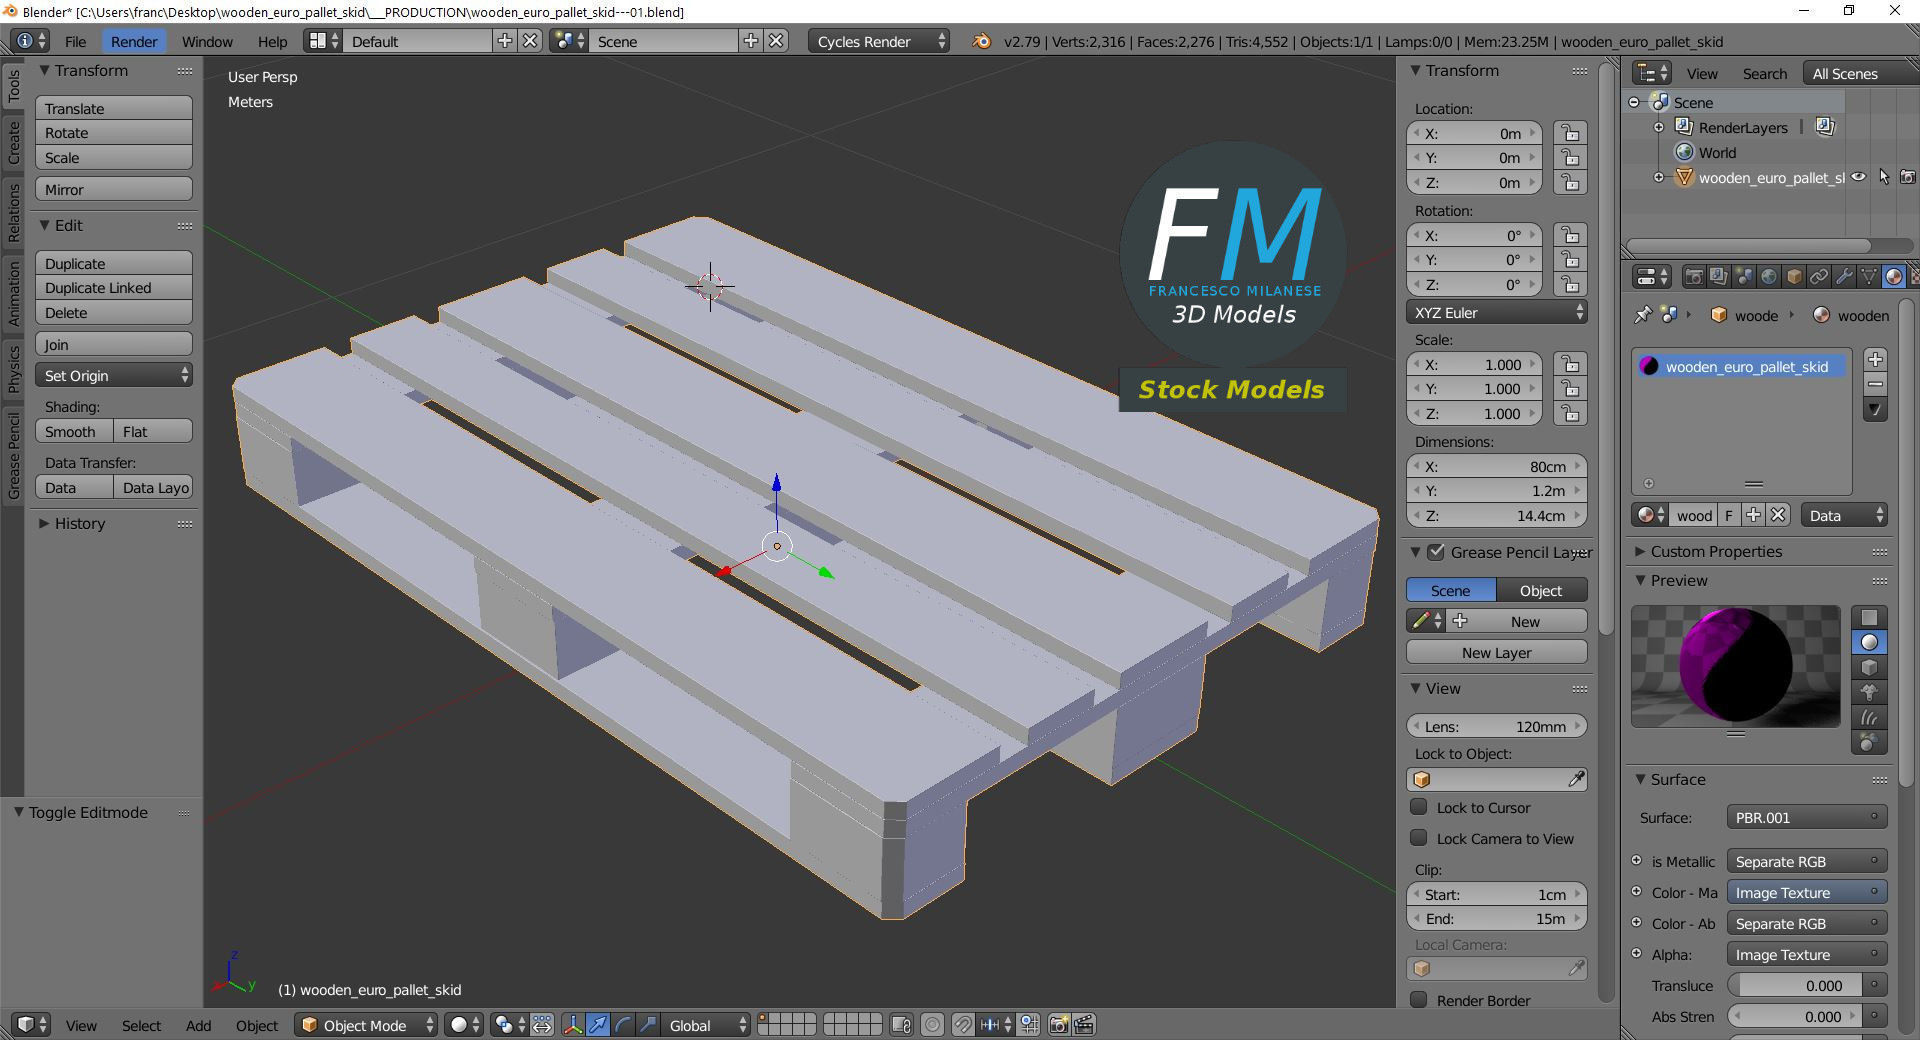
Task: Open the Cycles Render engine dropdown
Action: [x=879, y=41]
